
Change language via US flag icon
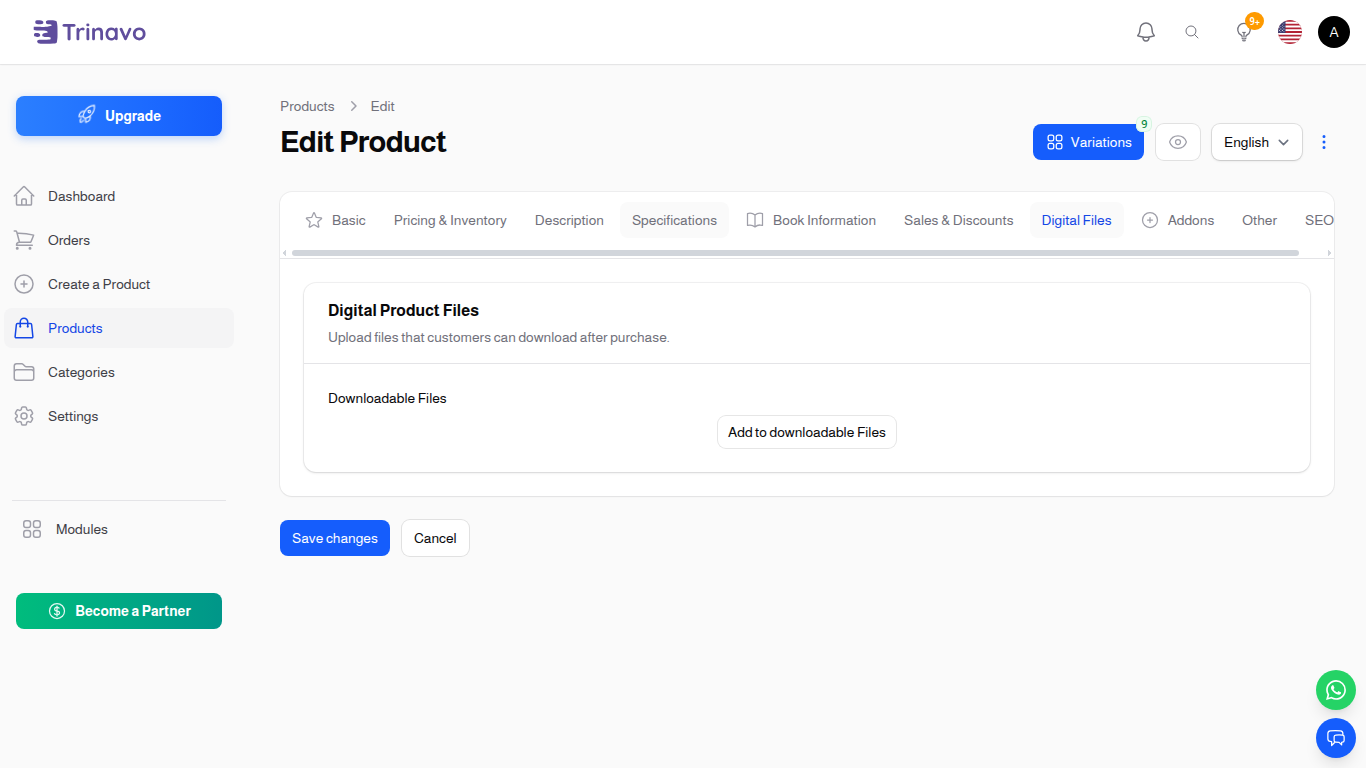coord(1290,32)
